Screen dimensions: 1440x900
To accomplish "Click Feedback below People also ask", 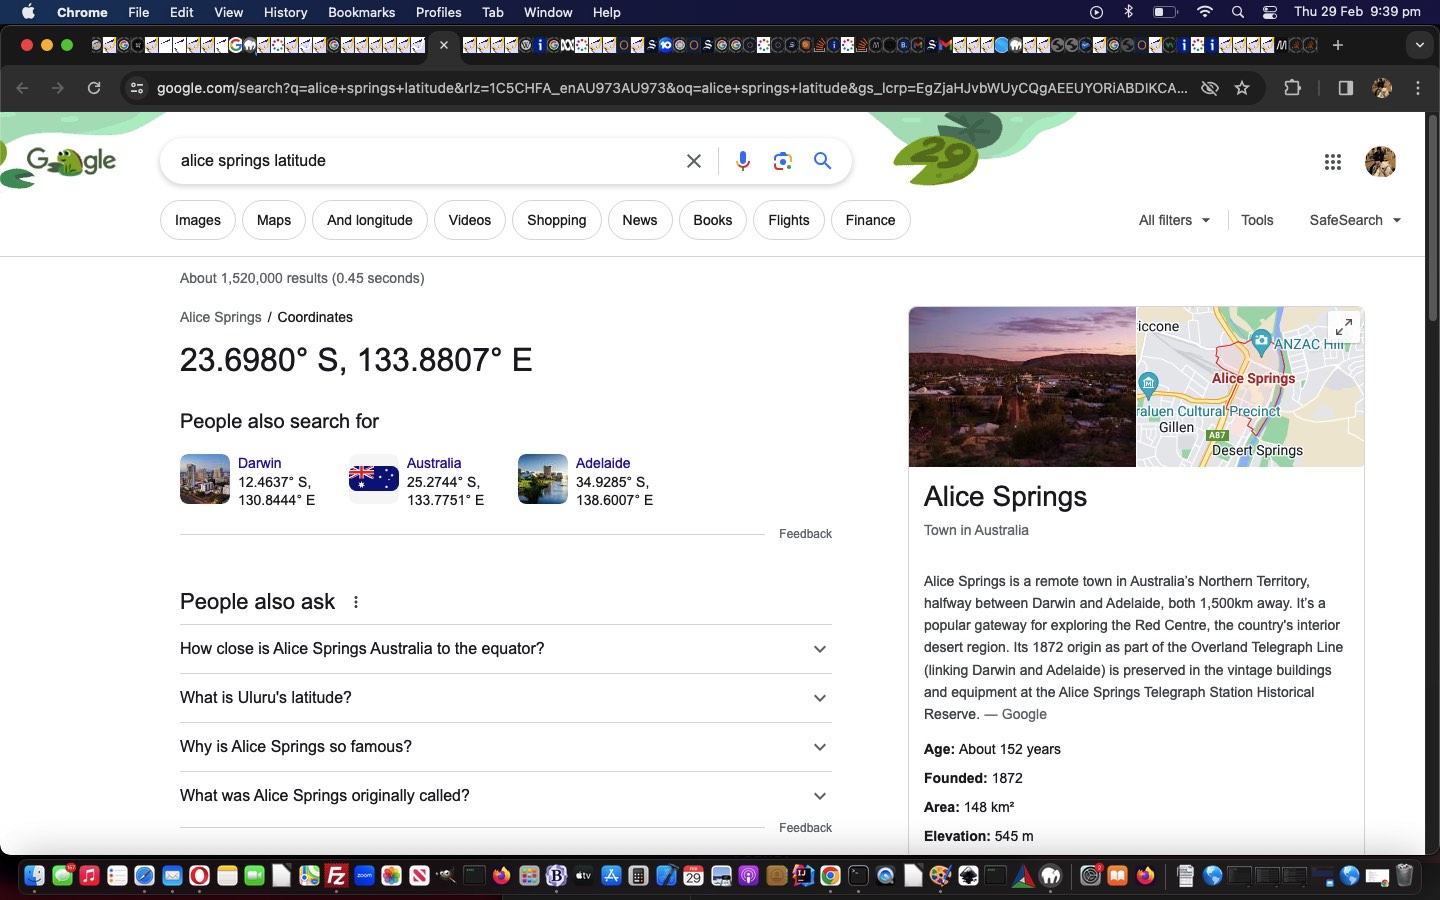I will tap(805, 828).
